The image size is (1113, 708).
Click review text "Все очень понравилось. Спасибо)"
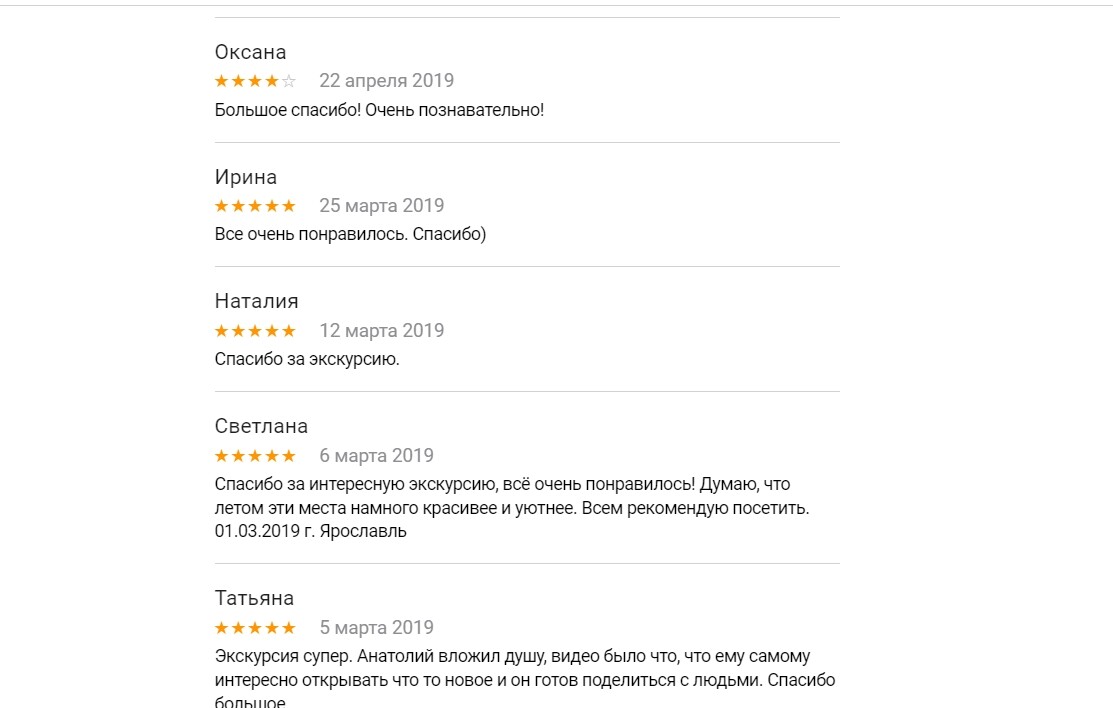click(x=350, y=235)
